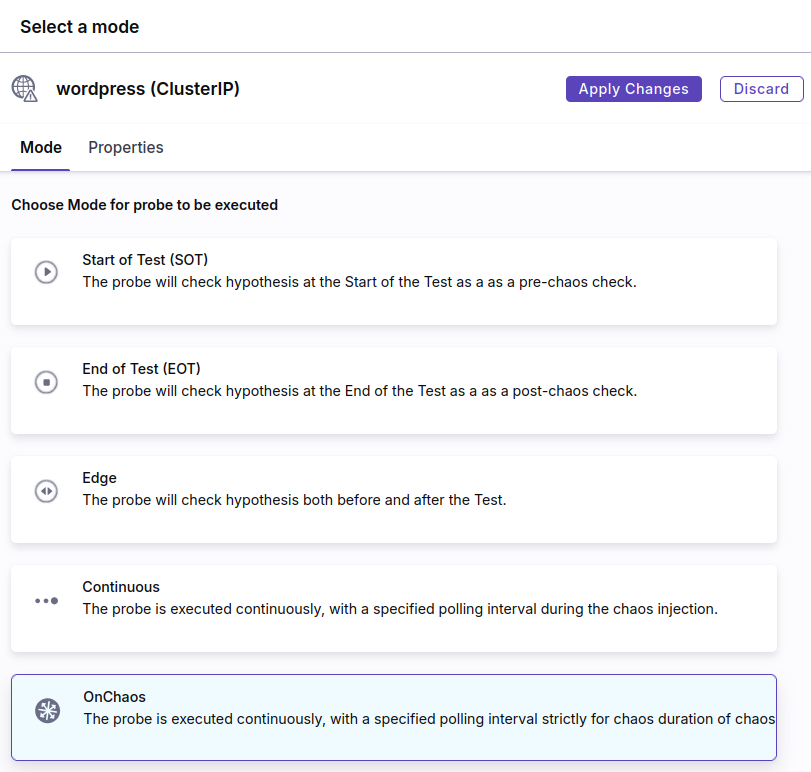The height and width of the screenshot is (772, 811).
Task: Discard the pending probe changes
Action: 761,89
